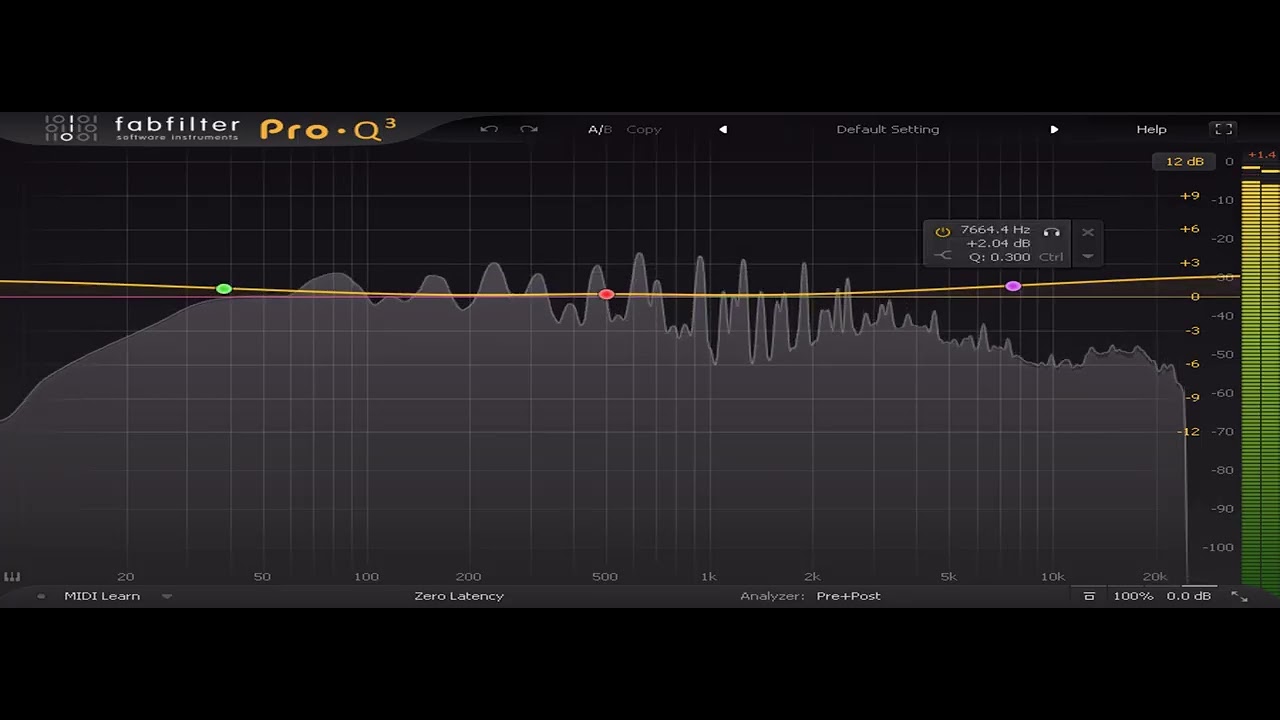
Task: Open the Zero Latency processing mode menu
Action: (x=459, y=596)
